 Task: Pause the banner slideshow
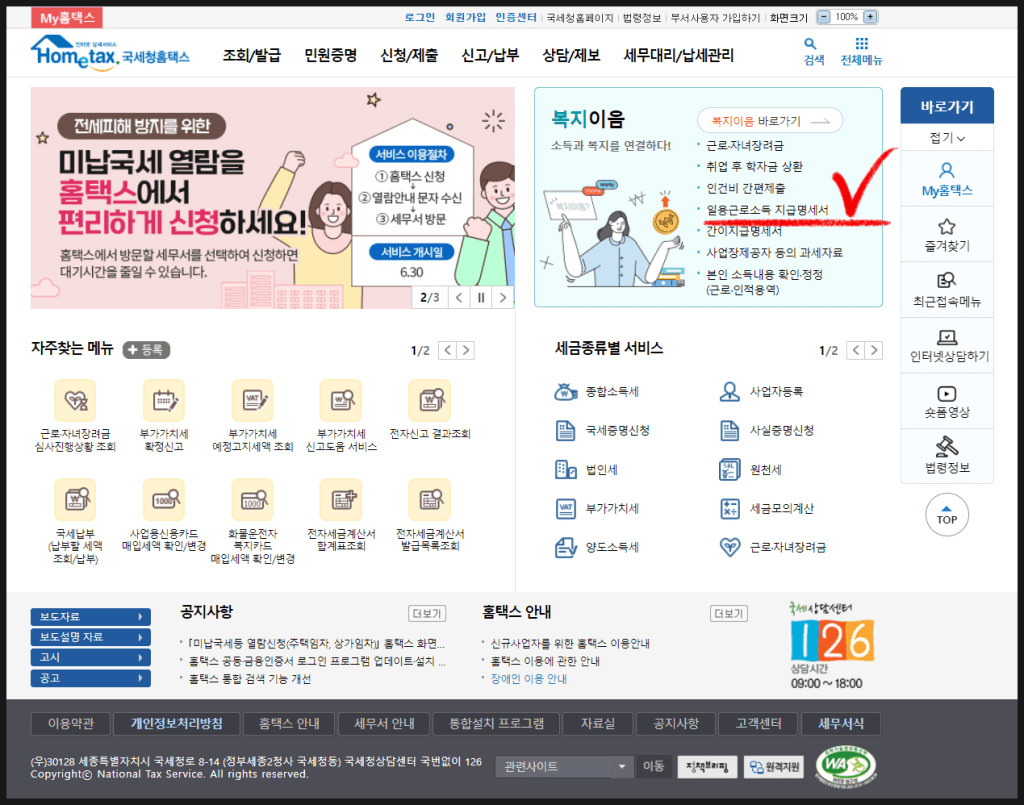click(x=481, y=297)
